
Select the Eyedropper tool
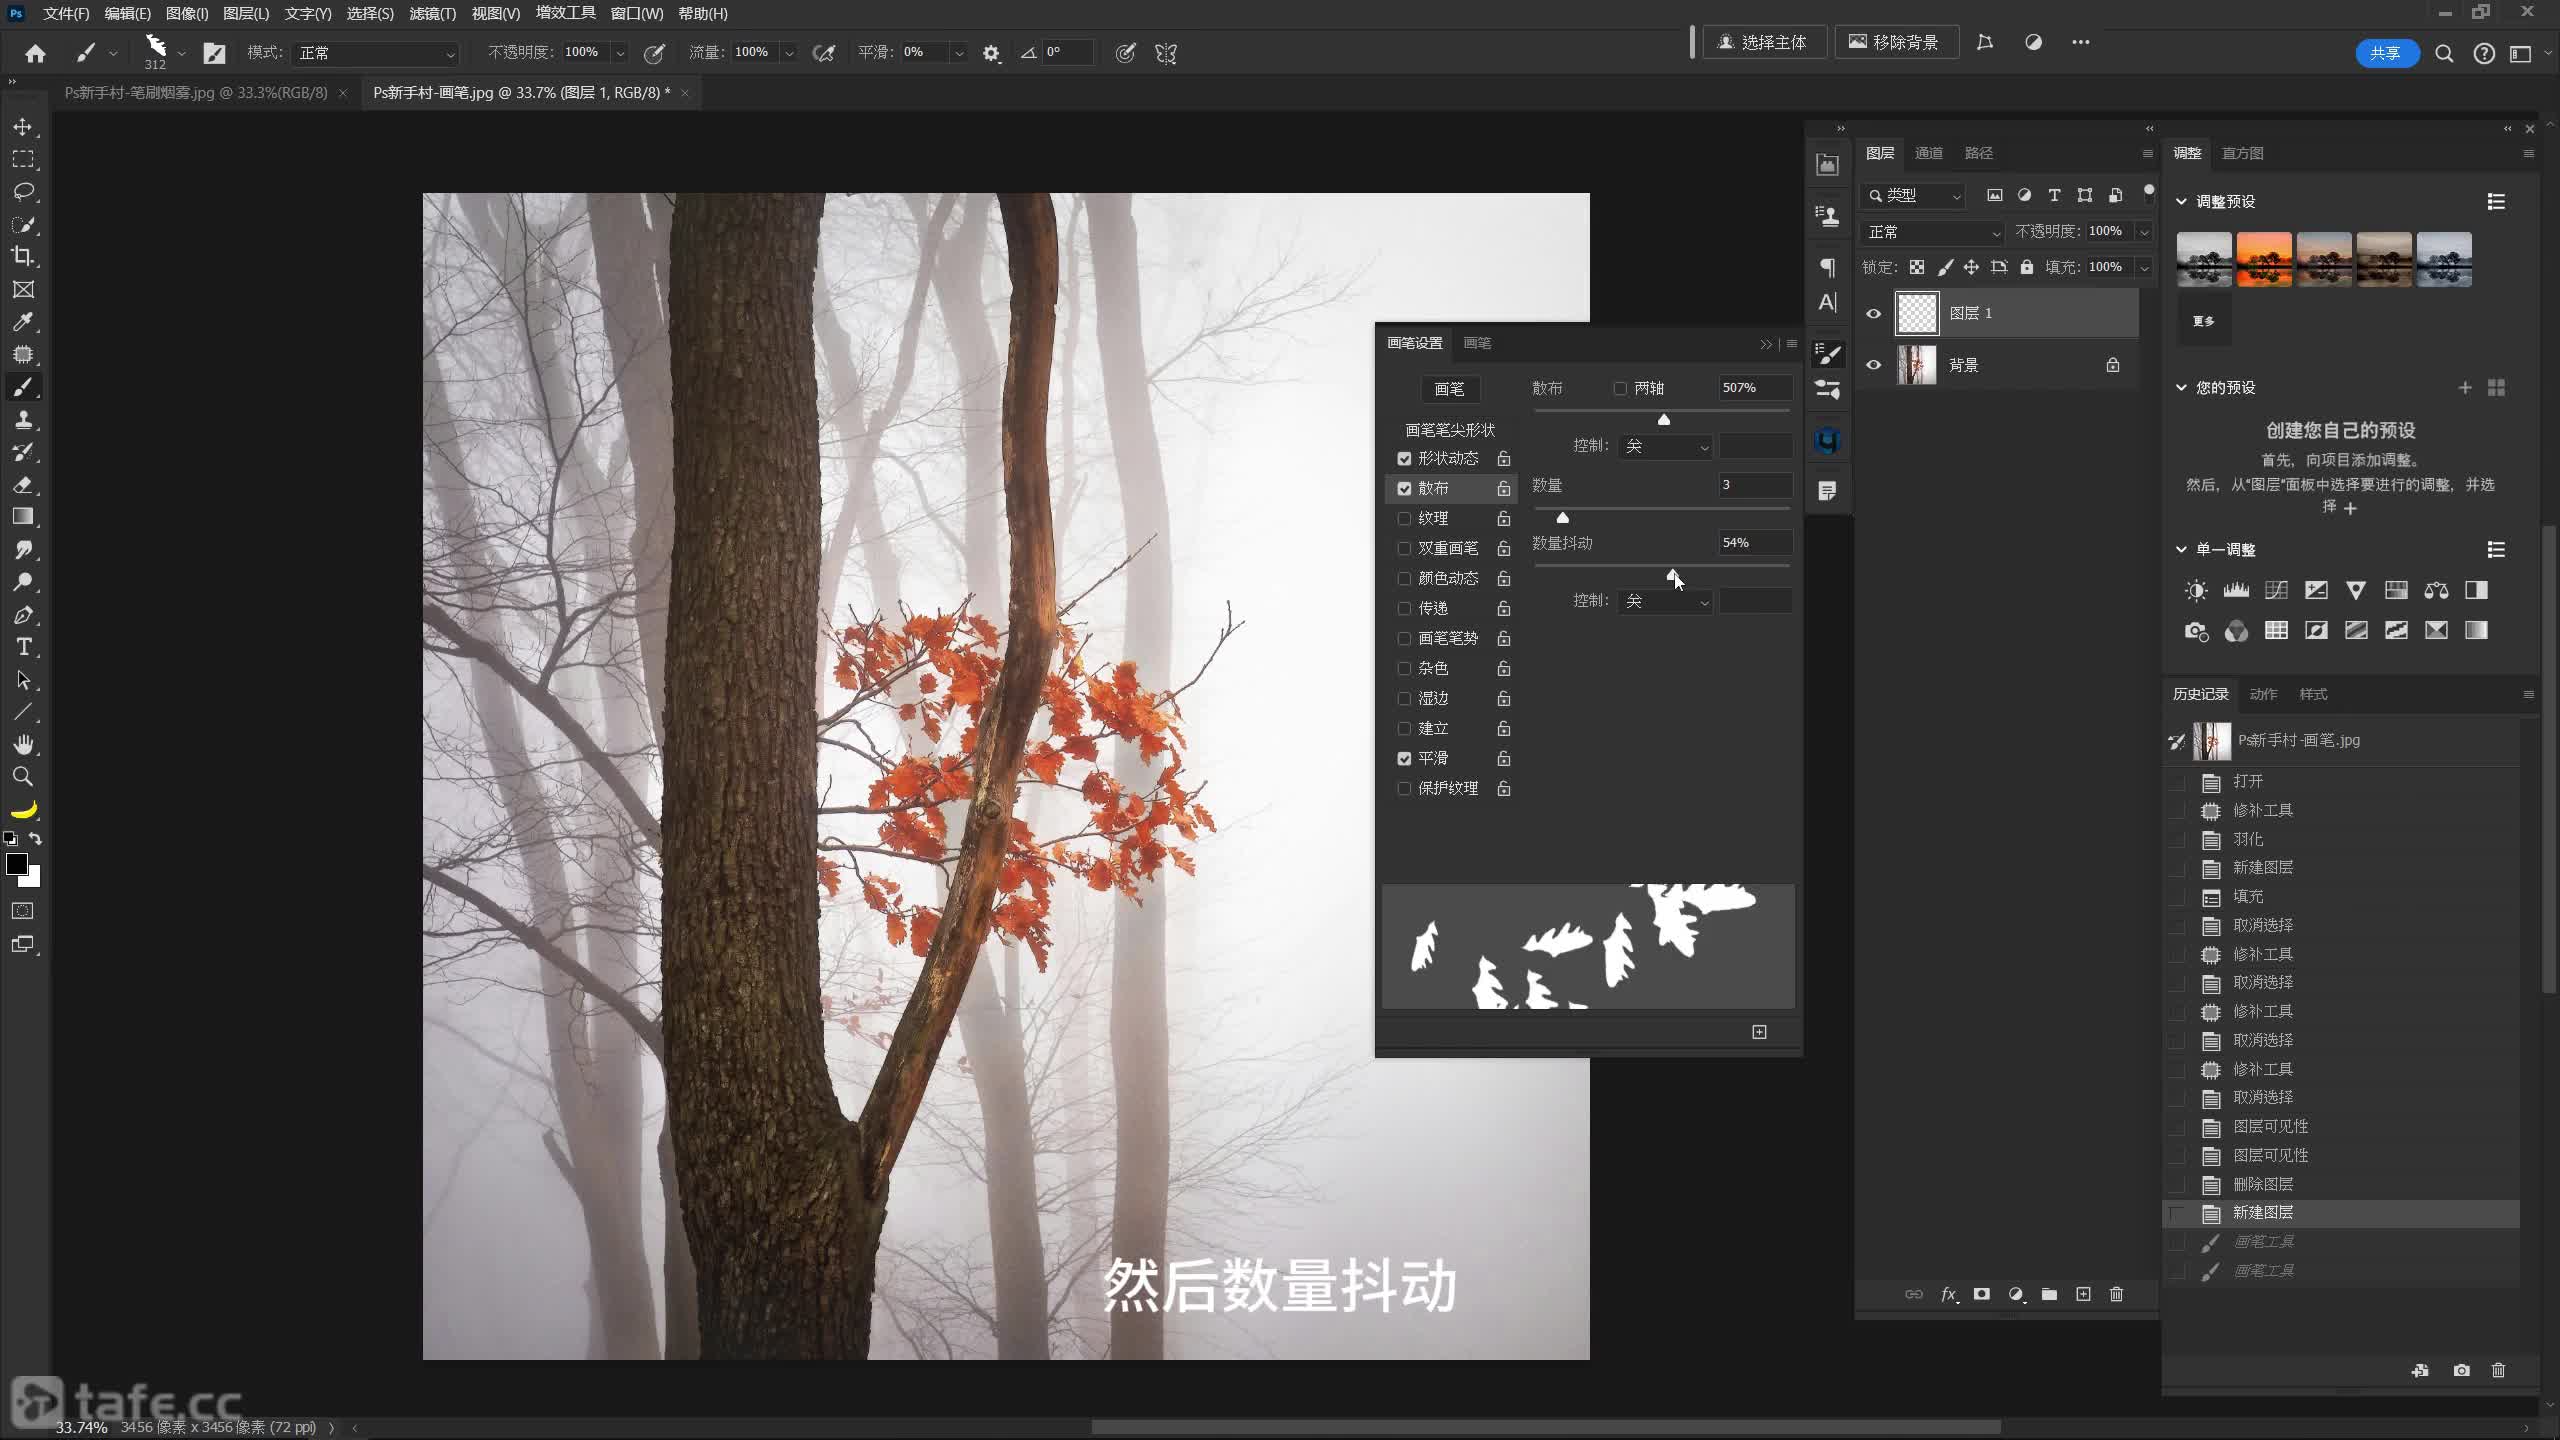[23, 322]
